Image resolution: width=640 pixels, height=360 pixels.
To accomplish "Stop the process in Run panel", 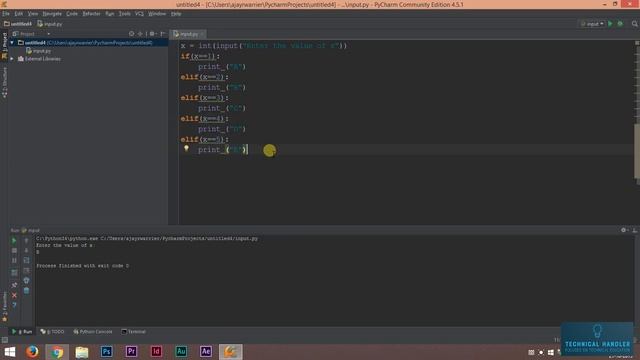I will pos(14,250).
